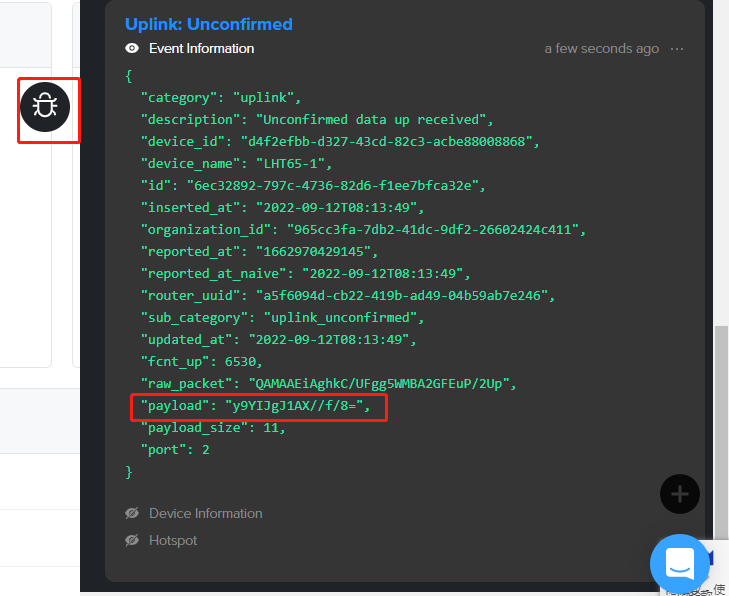The height and width of the screenshot is (596, 729).
Task: Click the Uplink: Unconfirmed heading
Action: coord(209,24)
